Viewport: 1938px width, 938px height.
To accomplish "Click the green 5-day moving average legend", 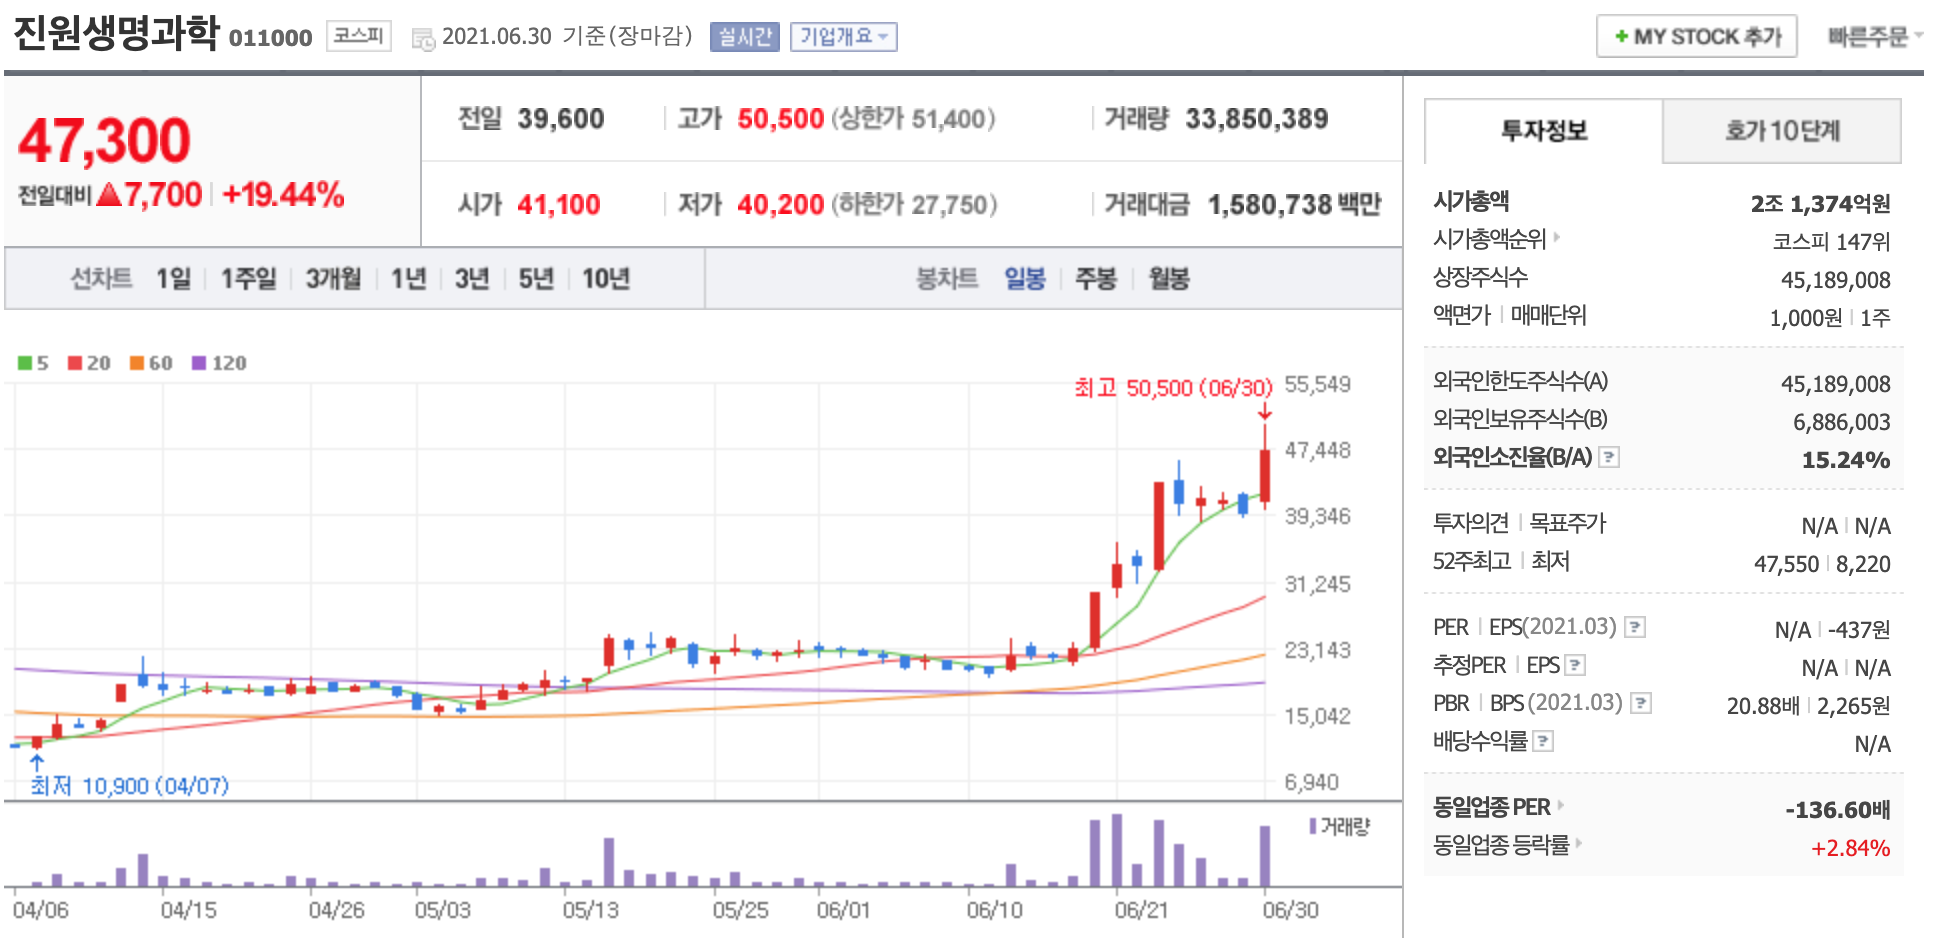I will tap(33, 363).
